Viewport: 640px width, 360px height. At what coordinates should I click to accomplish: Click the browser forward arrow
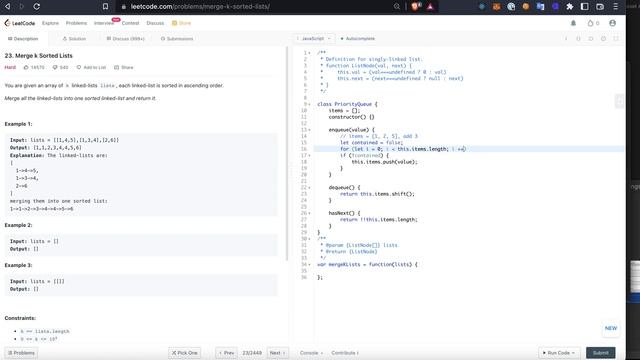click(x=22, y=7)
